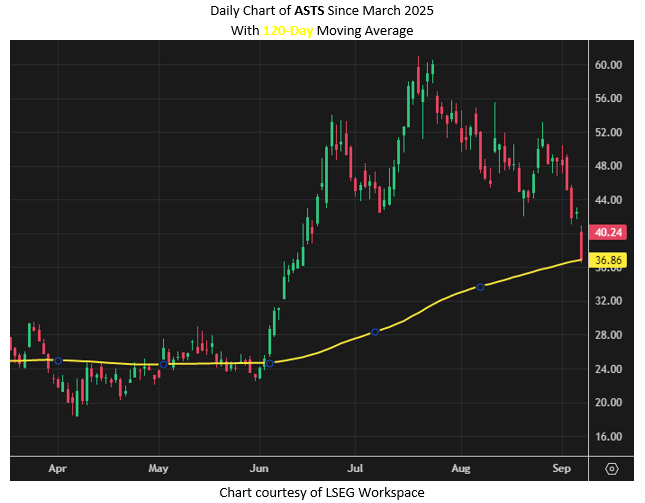
Task: Select the 20.00 price axis label
Action: coord(608,402)
